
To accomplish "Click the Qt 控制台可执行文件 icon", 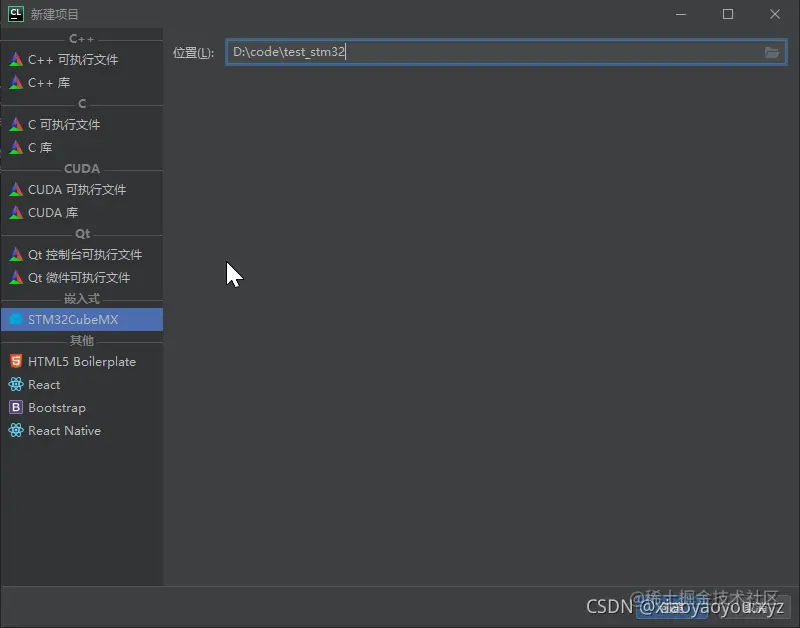I will [16, 254].
